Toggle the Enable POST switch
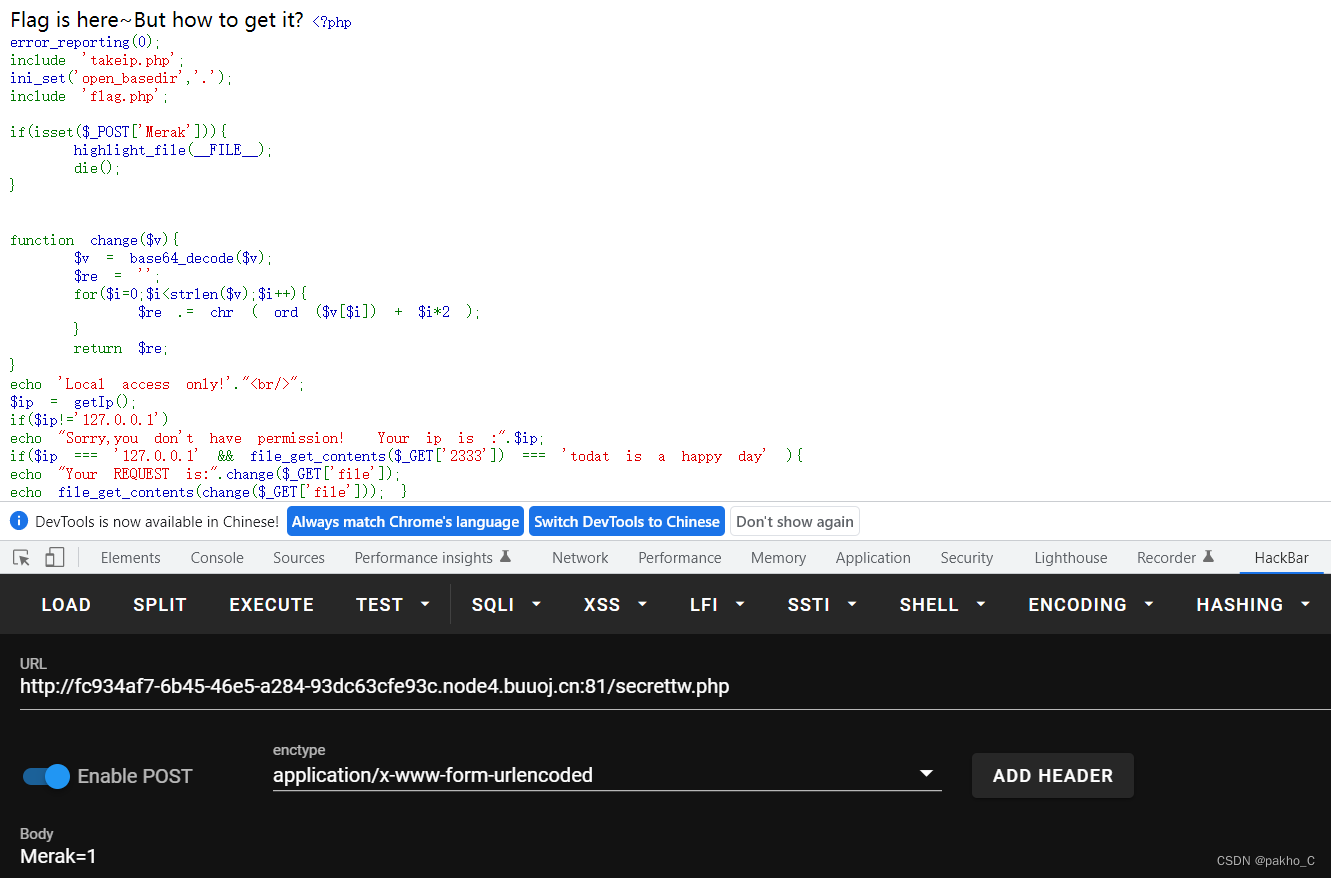Image resolution: width=1331 pixels, height=878 pixels. (x=46, y=776)
